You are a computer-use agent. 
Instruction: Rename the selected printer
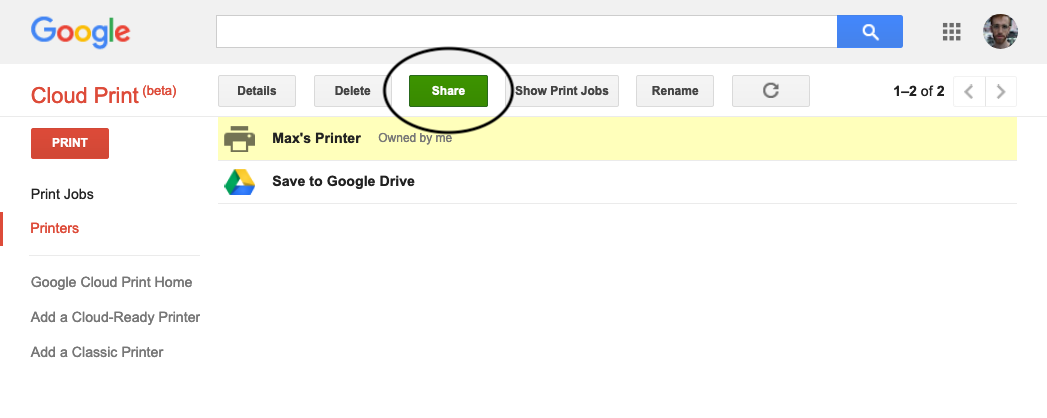tap(674, 91)
